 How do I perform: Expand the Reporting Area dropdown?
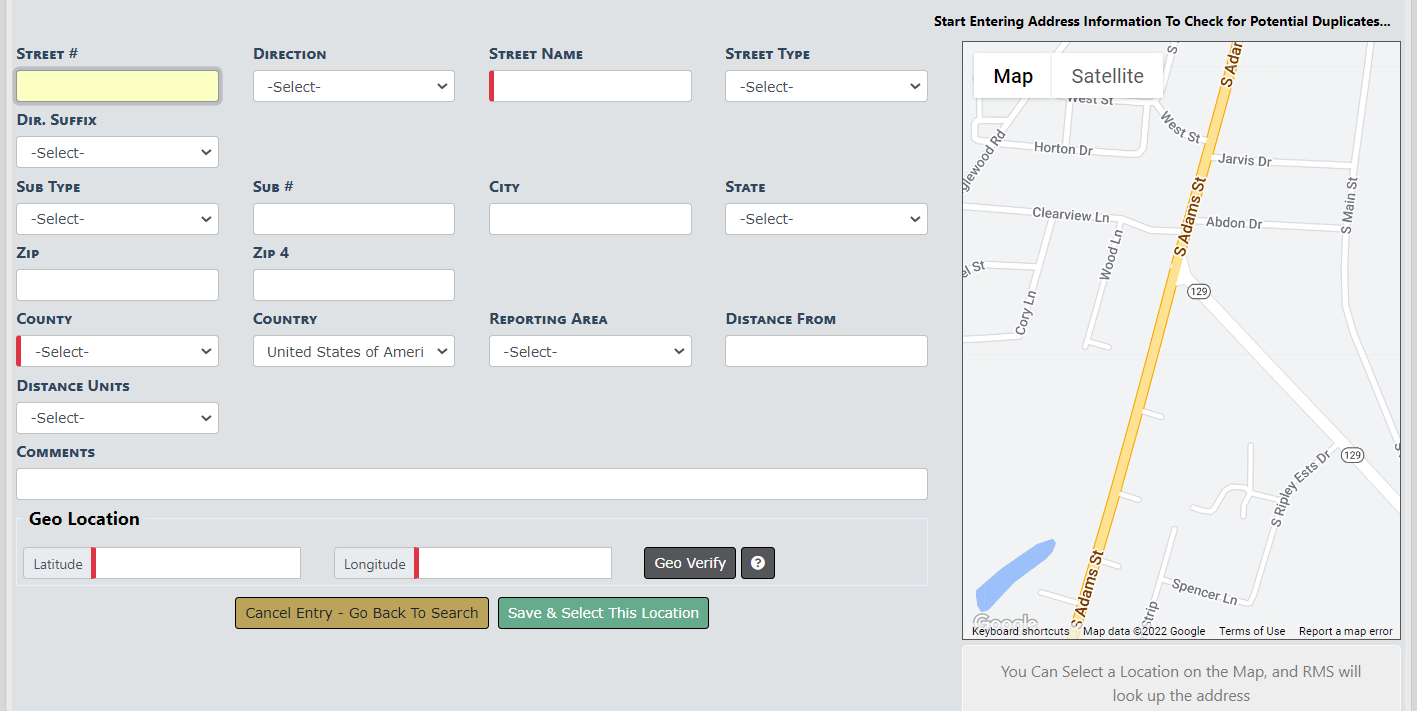coord(590,351)
